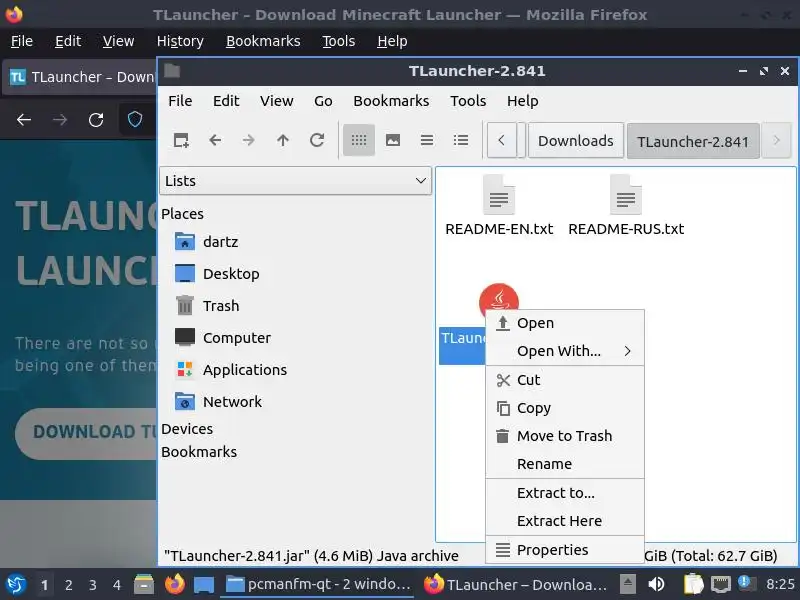Go up to parent folder arrow

click(283, 140)
